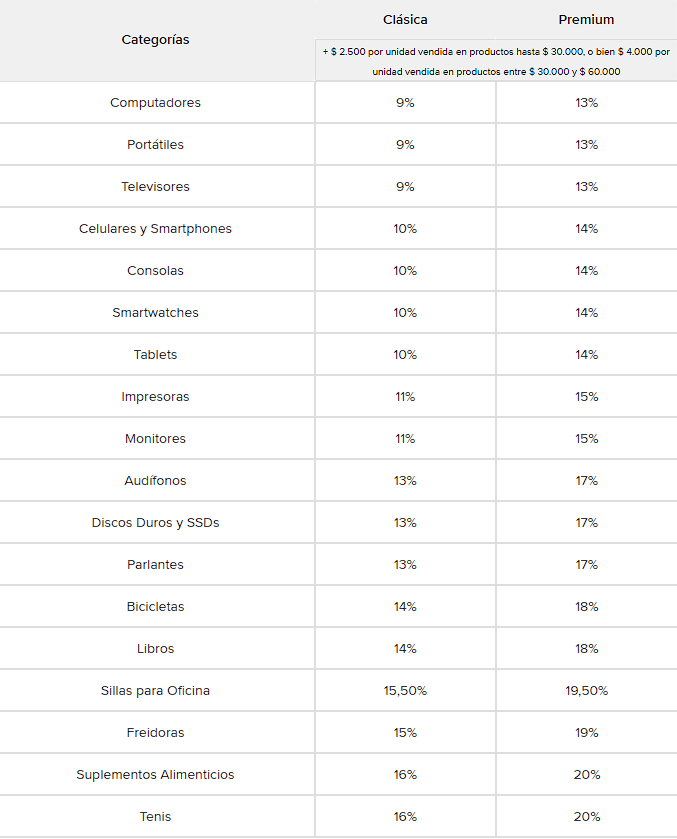Viewport: 677px width, 839px height.
Task: Select the Tablets category cell
Action: [x=155, y=355]
